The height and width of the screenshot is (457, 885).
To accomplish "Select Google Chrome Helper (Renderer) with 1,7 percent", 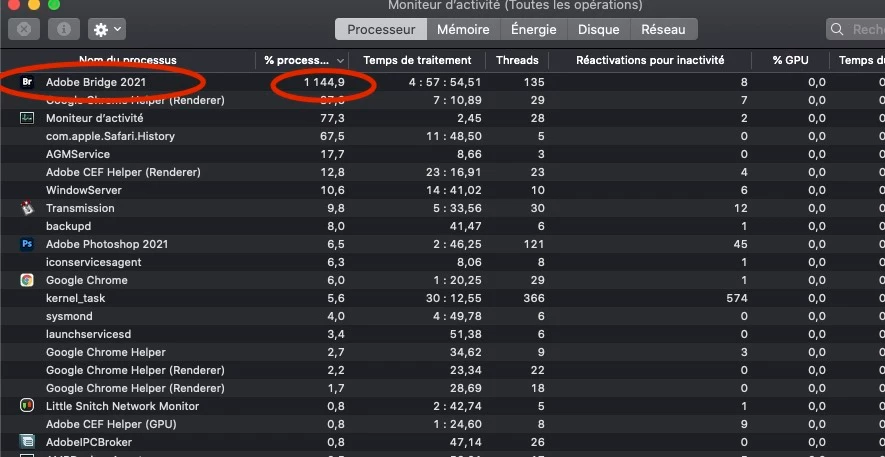I will click(x=135, y=388).
